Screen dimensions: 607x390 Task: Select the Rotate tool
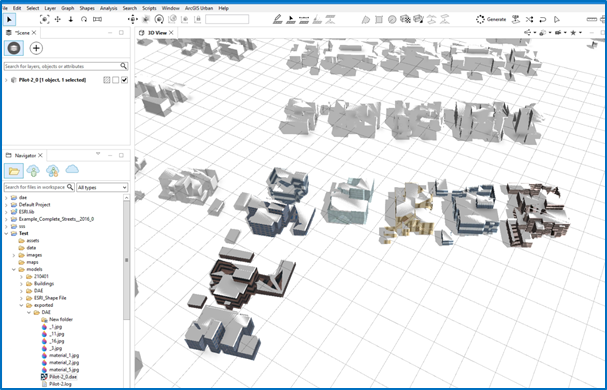click(x=84, y=19)
